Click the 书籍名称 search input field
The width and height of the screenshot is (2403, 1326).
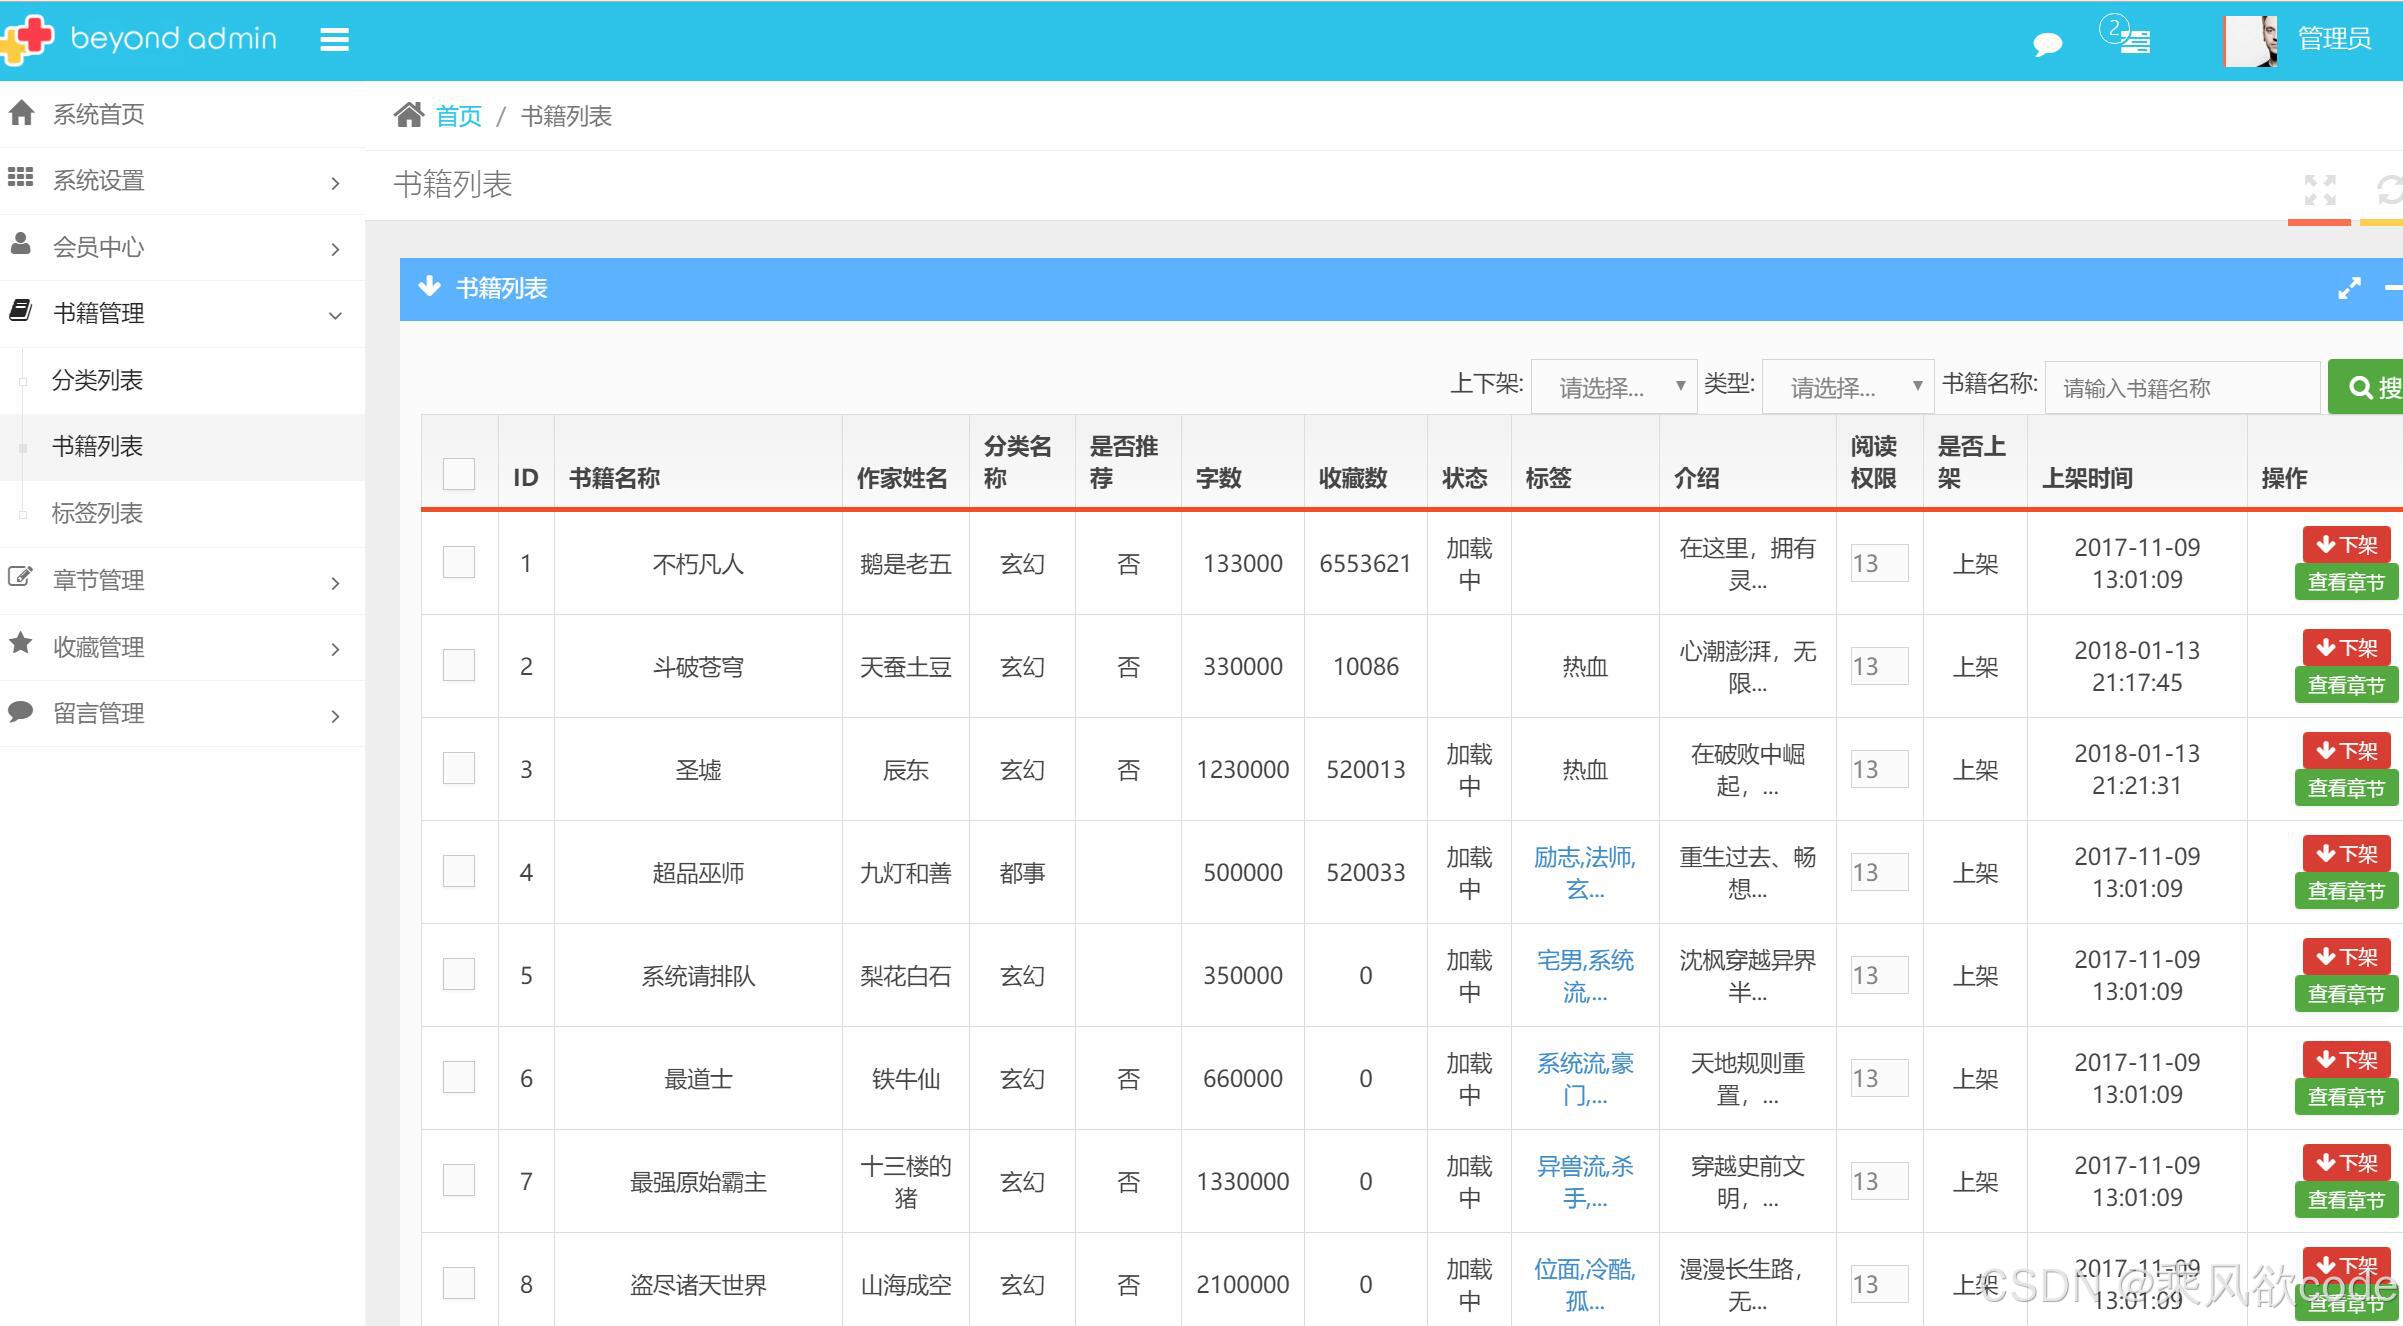(2182, 388)
